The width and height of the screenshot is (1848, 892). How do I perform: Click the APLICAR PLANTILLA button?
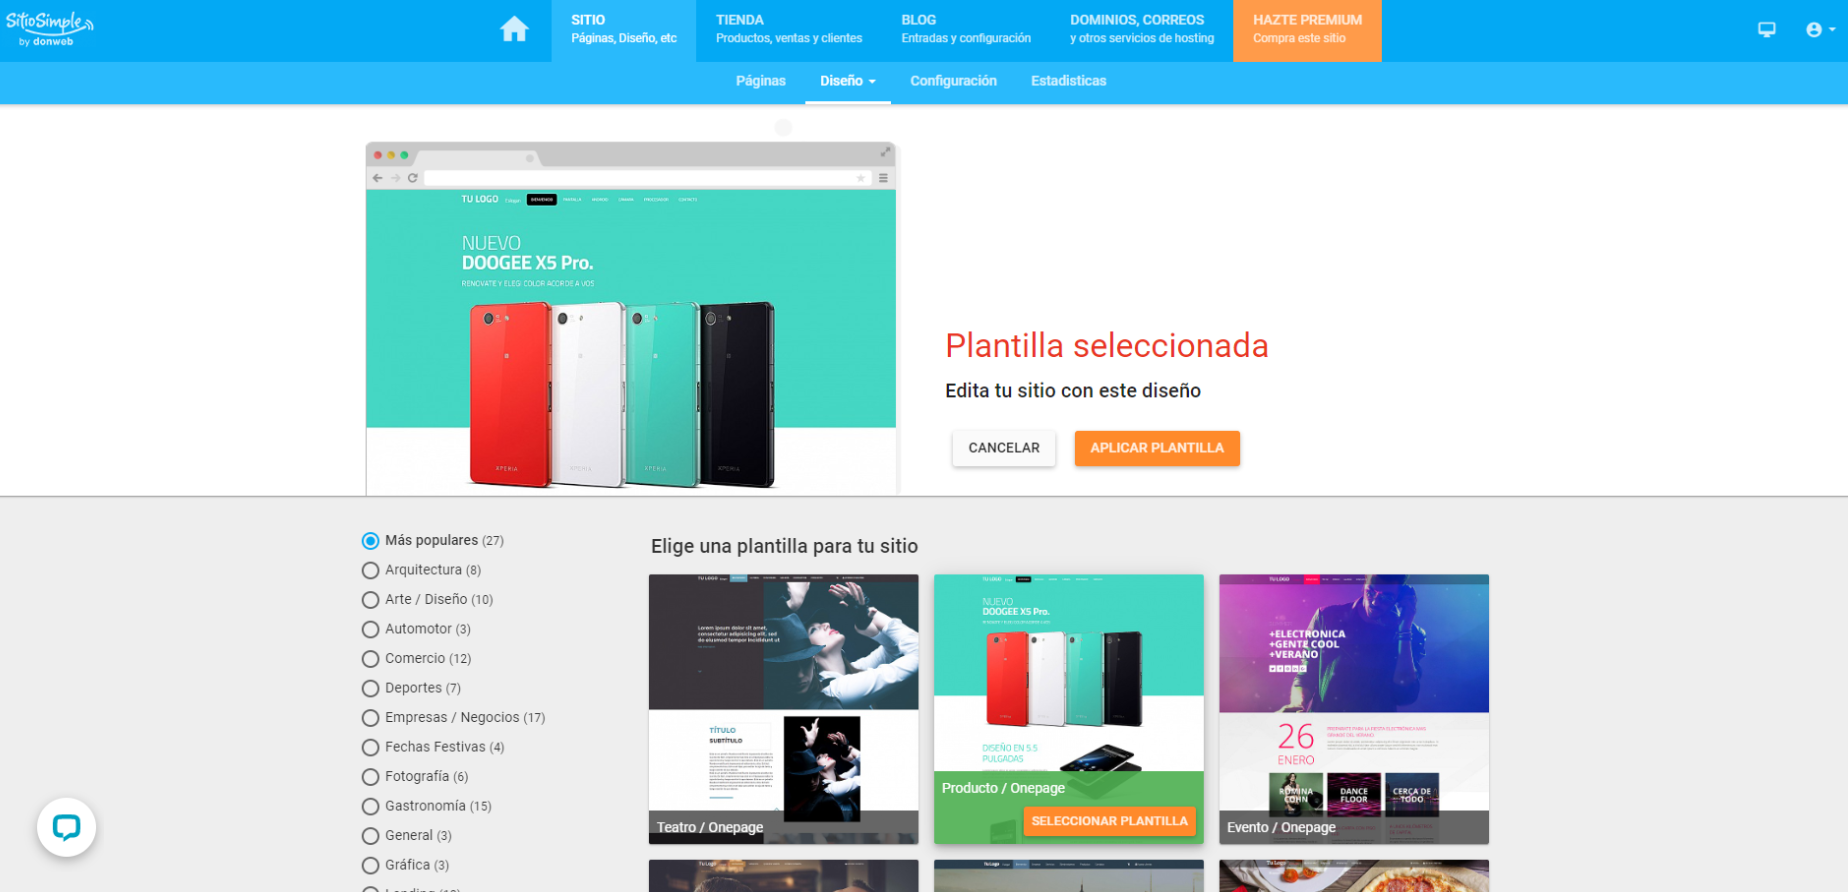coord(1157,448)
